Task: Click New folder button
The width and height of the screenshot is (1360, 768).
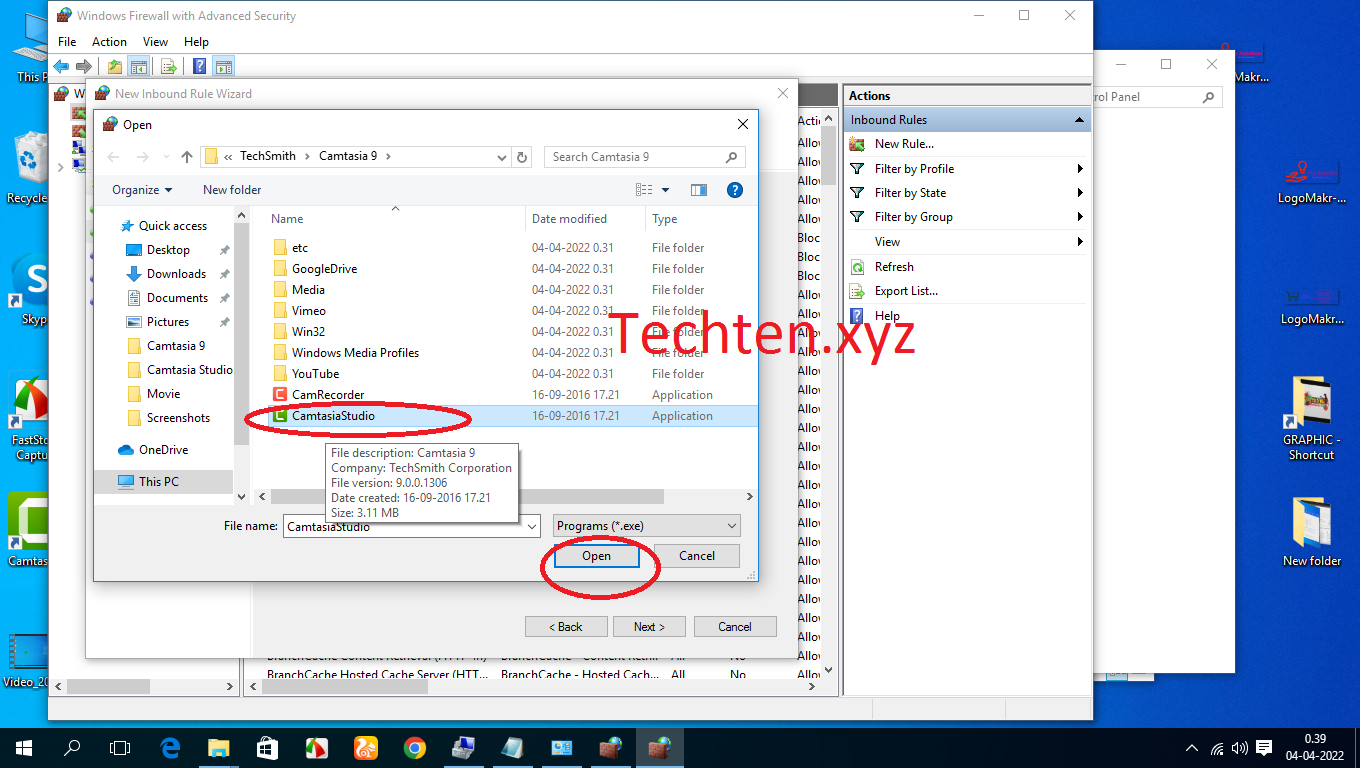Action: [x=232, y=190]
